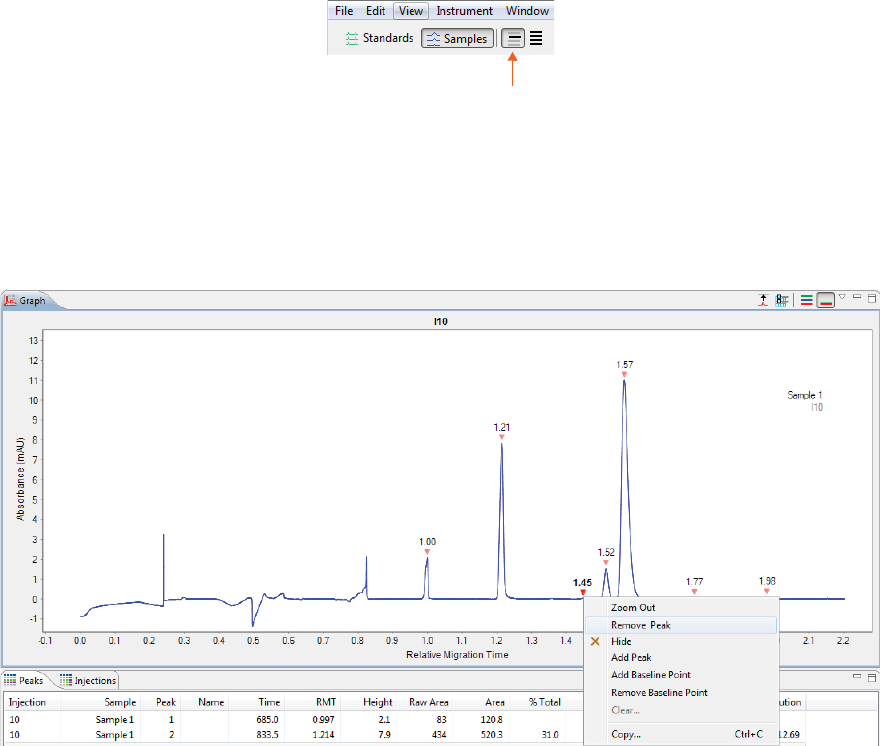The width and height of the screenshot is (880, 746).
Task: Open the Instrument menu
Action: click(464, 11)
